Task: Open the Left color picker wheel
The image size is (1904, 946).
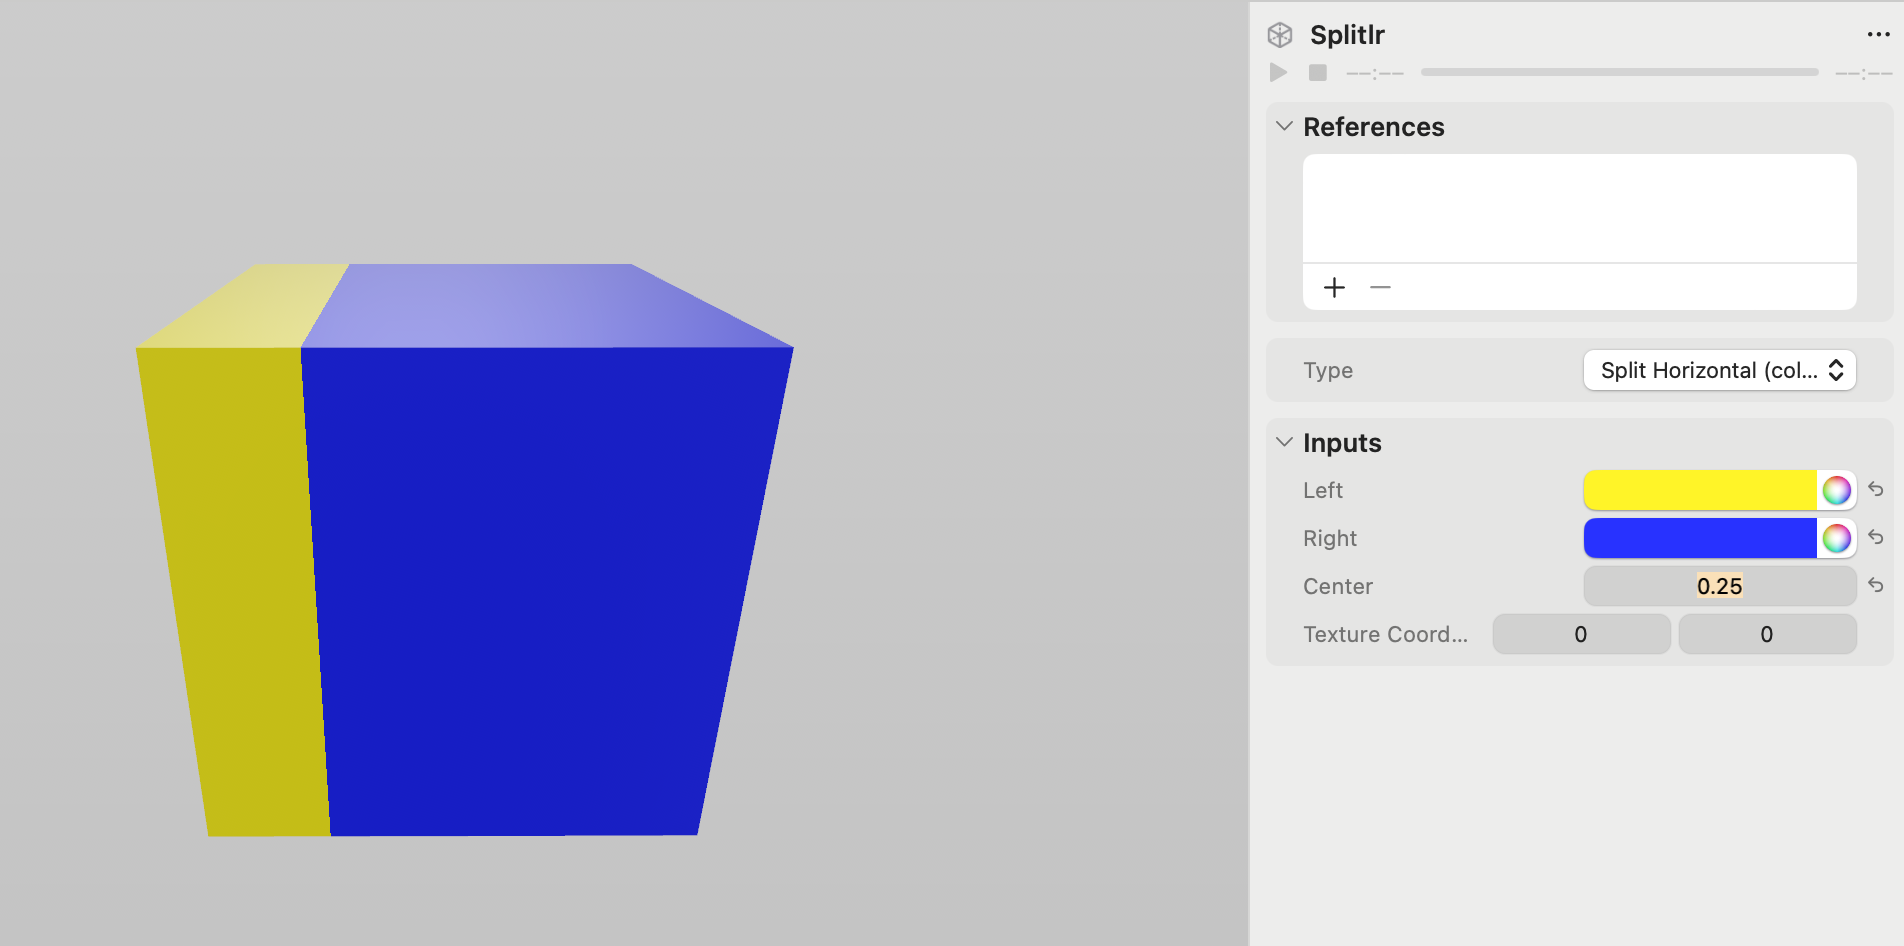Action: [1837, 490]
